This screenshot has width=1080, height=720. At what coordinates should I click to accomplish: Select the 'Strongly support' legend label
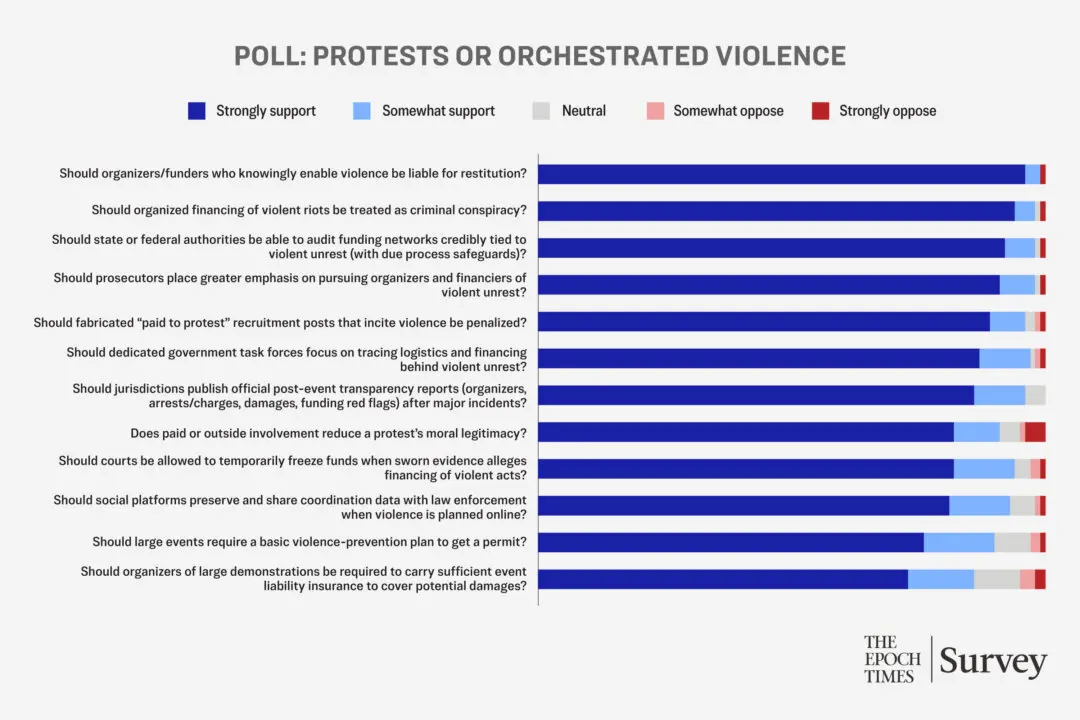point(266,111)
